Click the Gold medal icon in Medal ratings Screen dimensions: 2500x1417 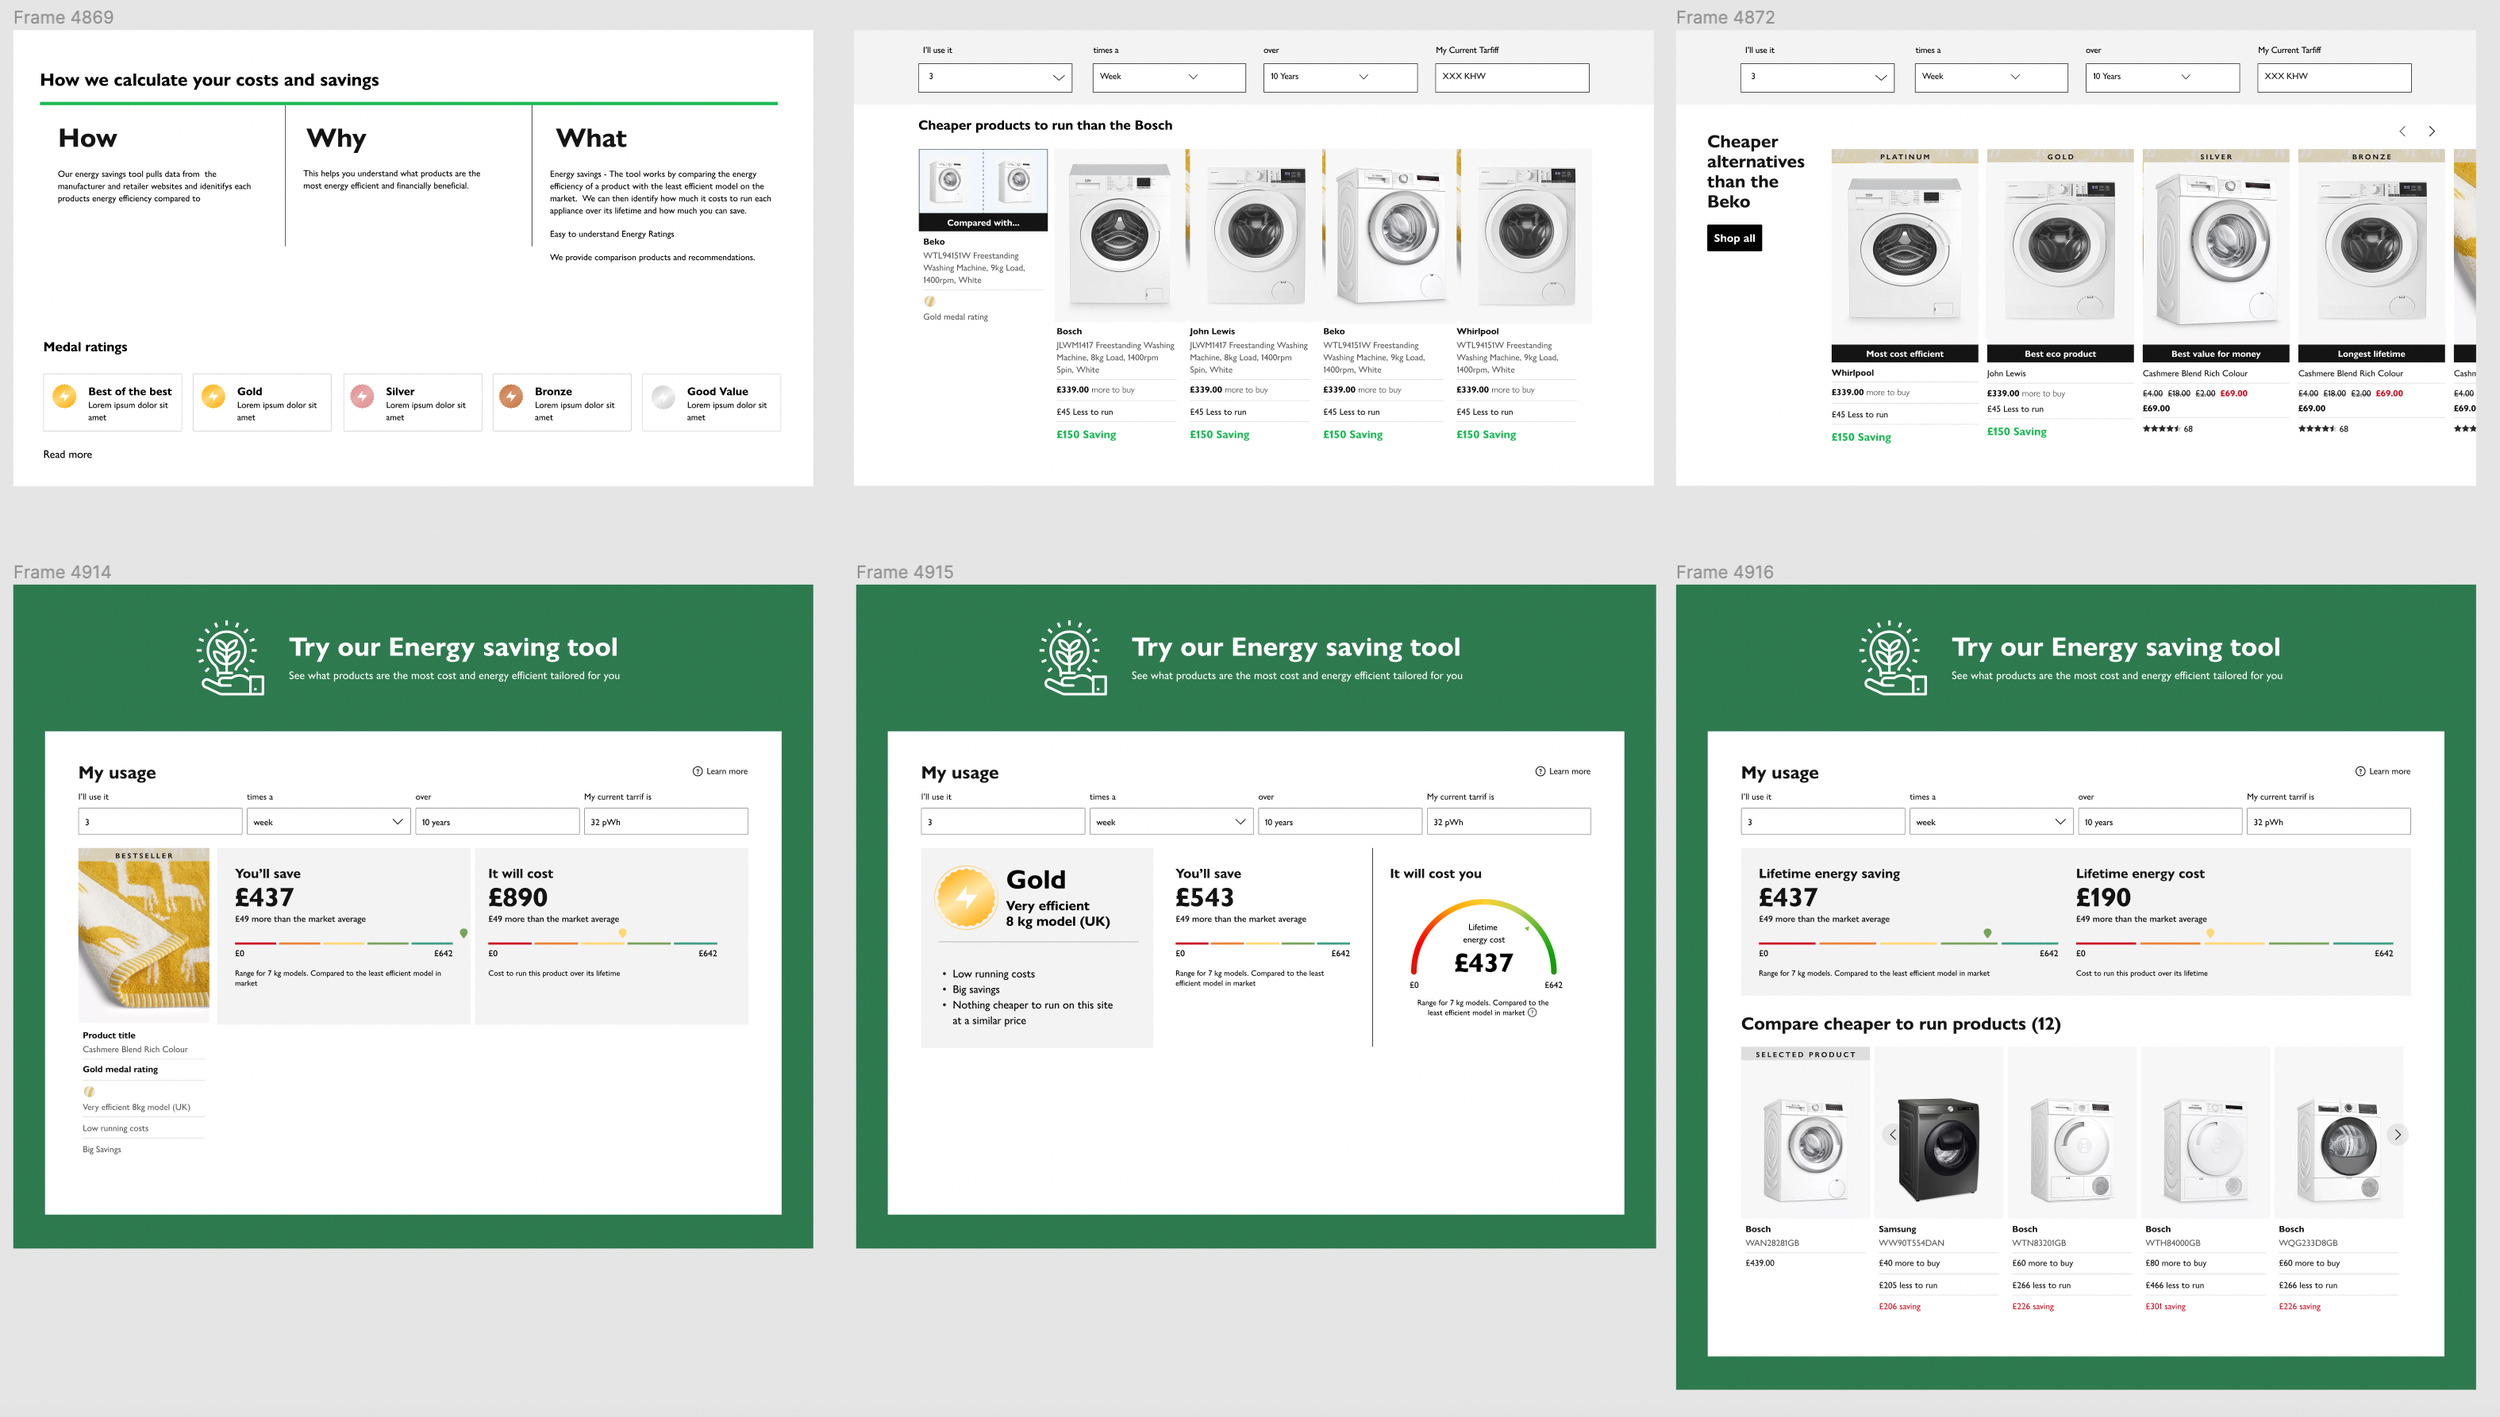coord(213,396)
